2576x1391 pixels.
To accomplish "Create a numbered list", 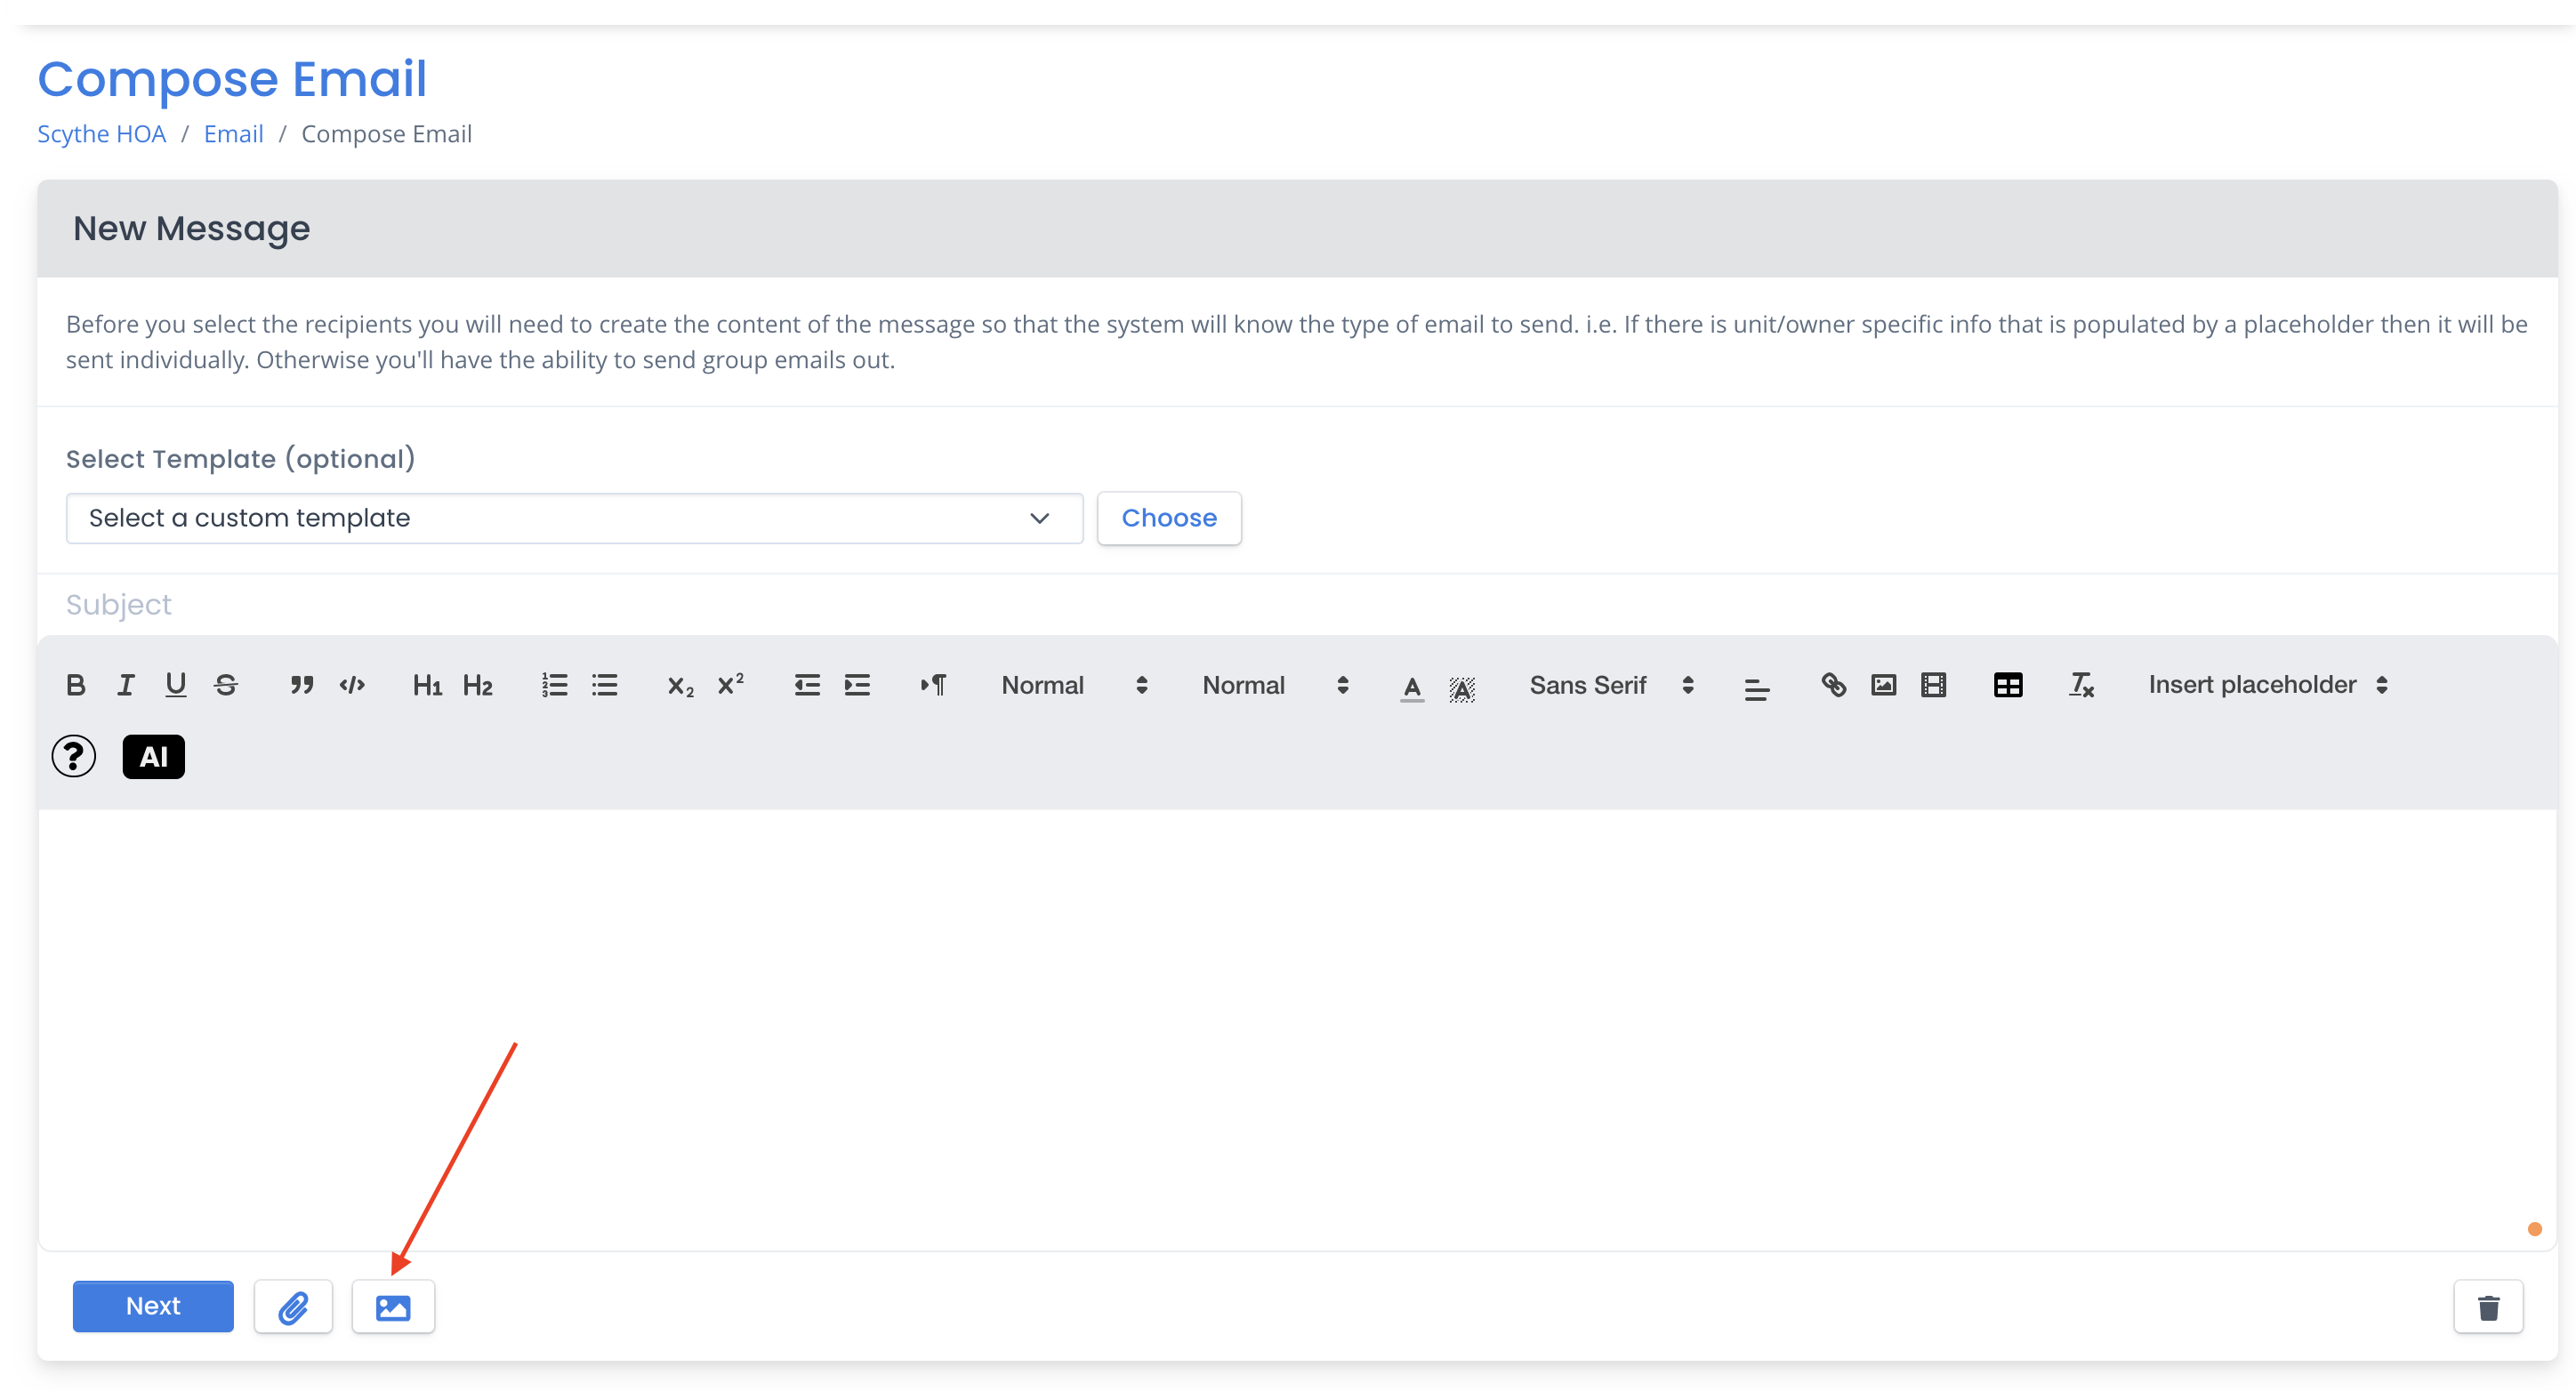I will coord(555,685).
